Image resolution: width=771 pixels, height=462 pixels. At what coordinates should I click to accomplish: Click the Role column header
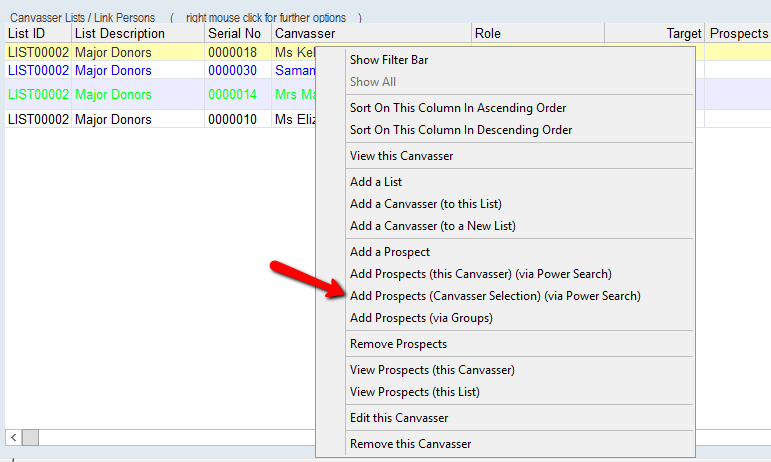pyautogui.click(x=538, y=33)
